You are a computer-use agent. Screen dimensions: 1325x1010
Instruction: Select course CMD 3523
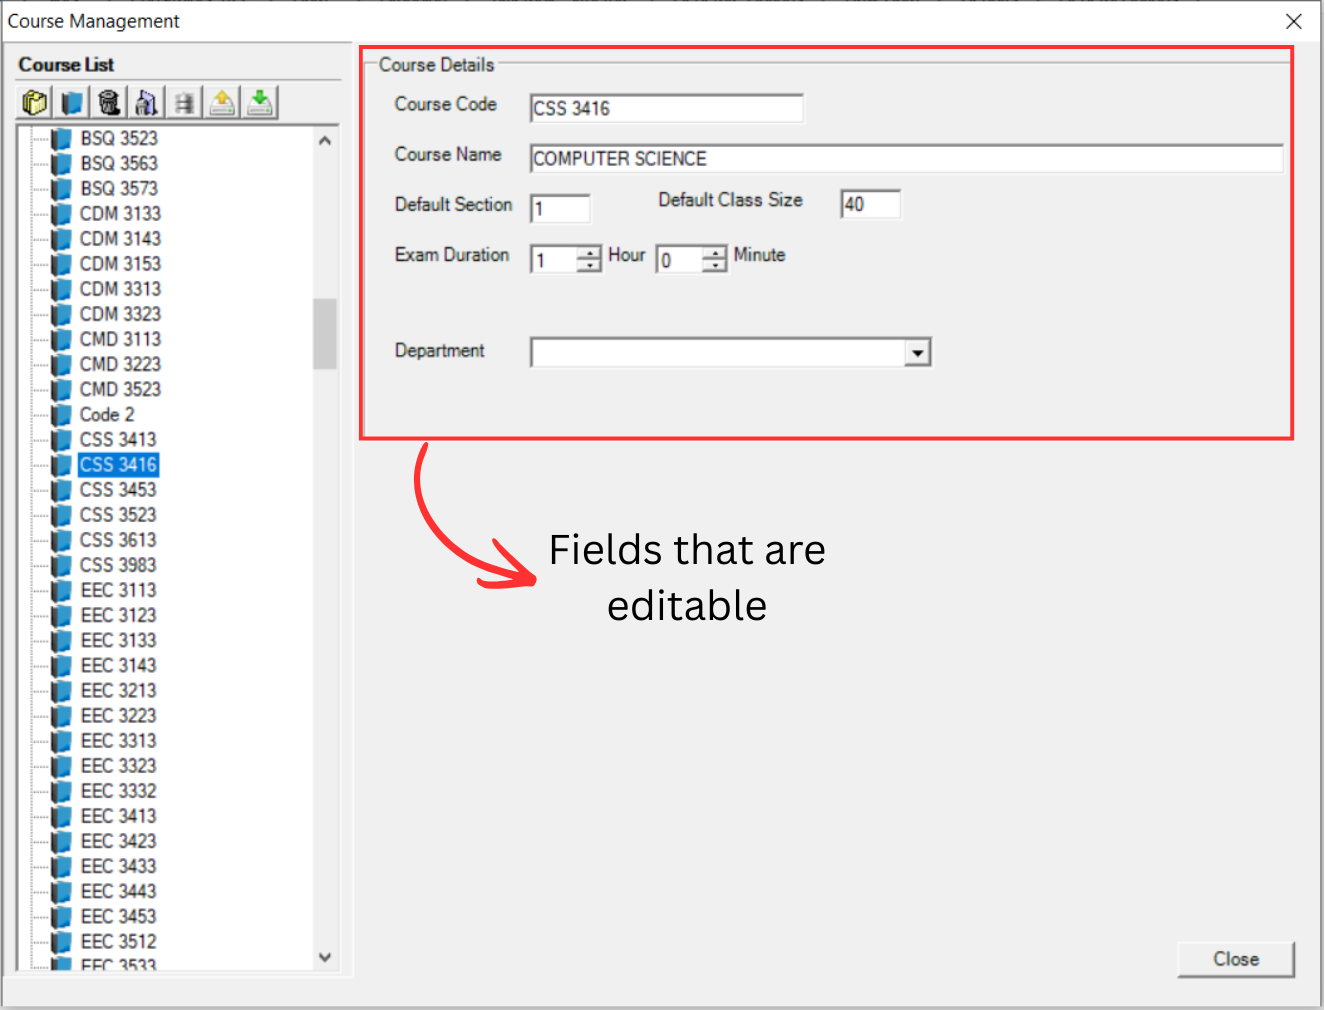point(120,389)
